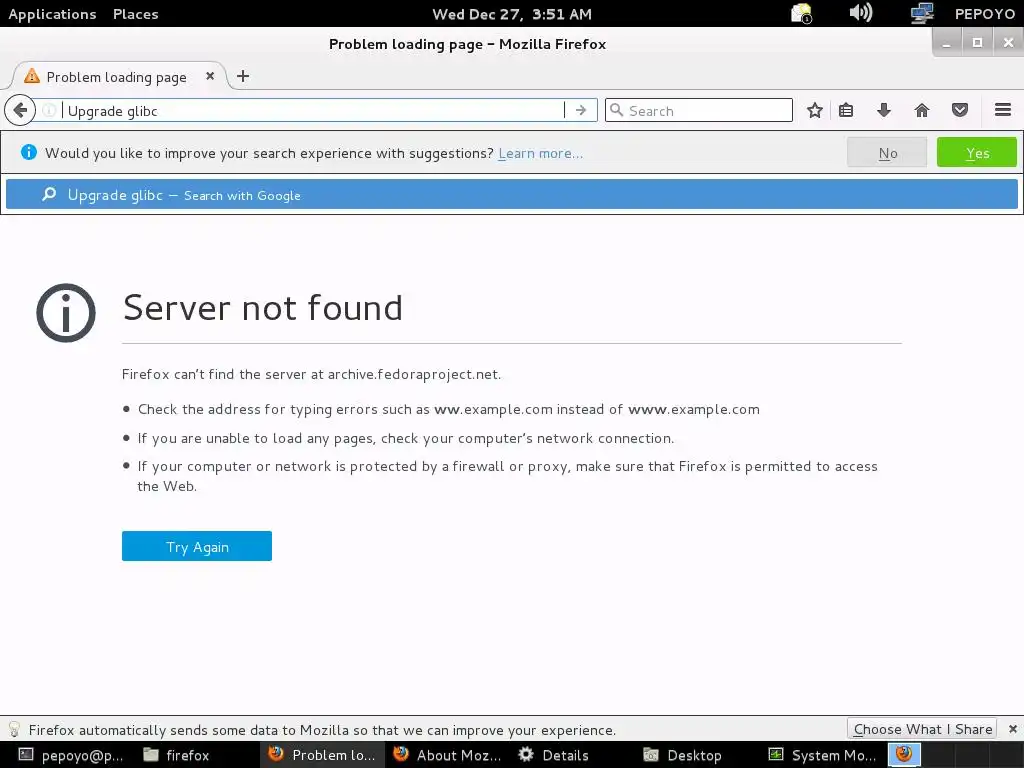This screenshot has height=768, width=1024.
Task: Open the volume speaker icon in top bar
Action: 860,13
